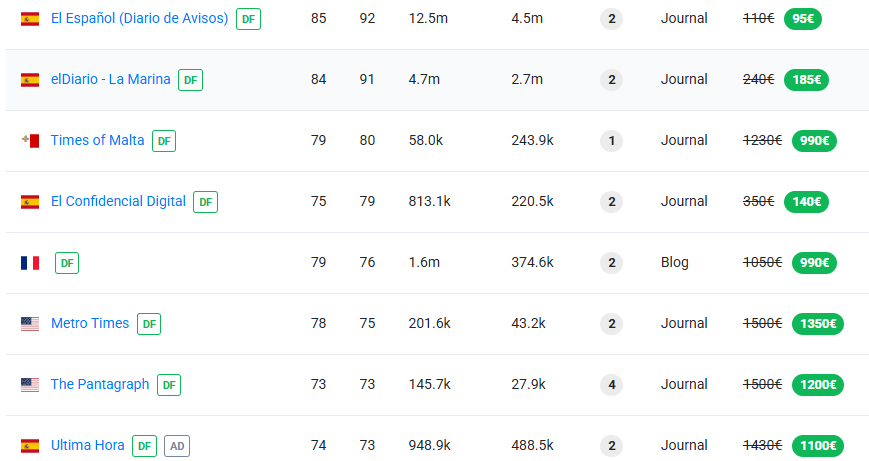Click the 1350€ price button
Image resolution: width=869 pixels, height=461 pixels.
[817, 324]
